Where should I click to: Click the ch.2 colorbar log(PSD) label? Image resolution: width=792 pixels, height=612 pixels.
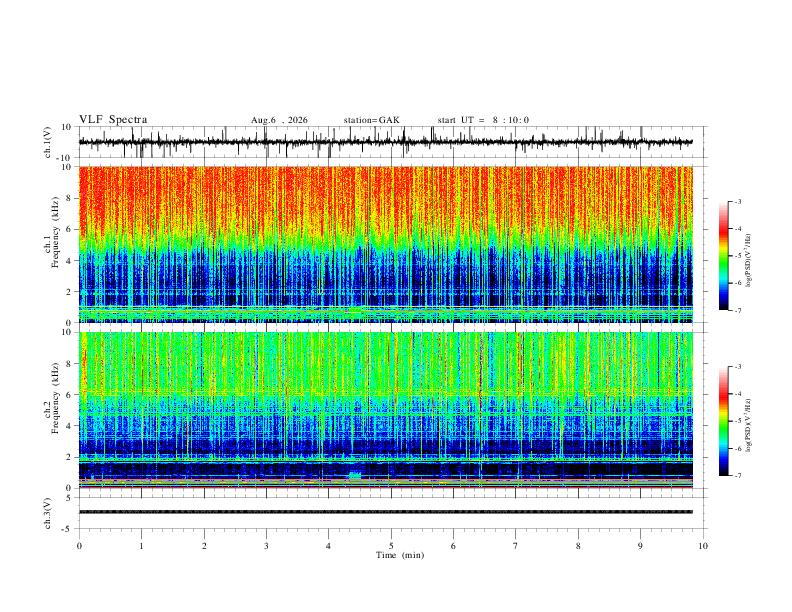pyautogui.click(x=749, y=425)
